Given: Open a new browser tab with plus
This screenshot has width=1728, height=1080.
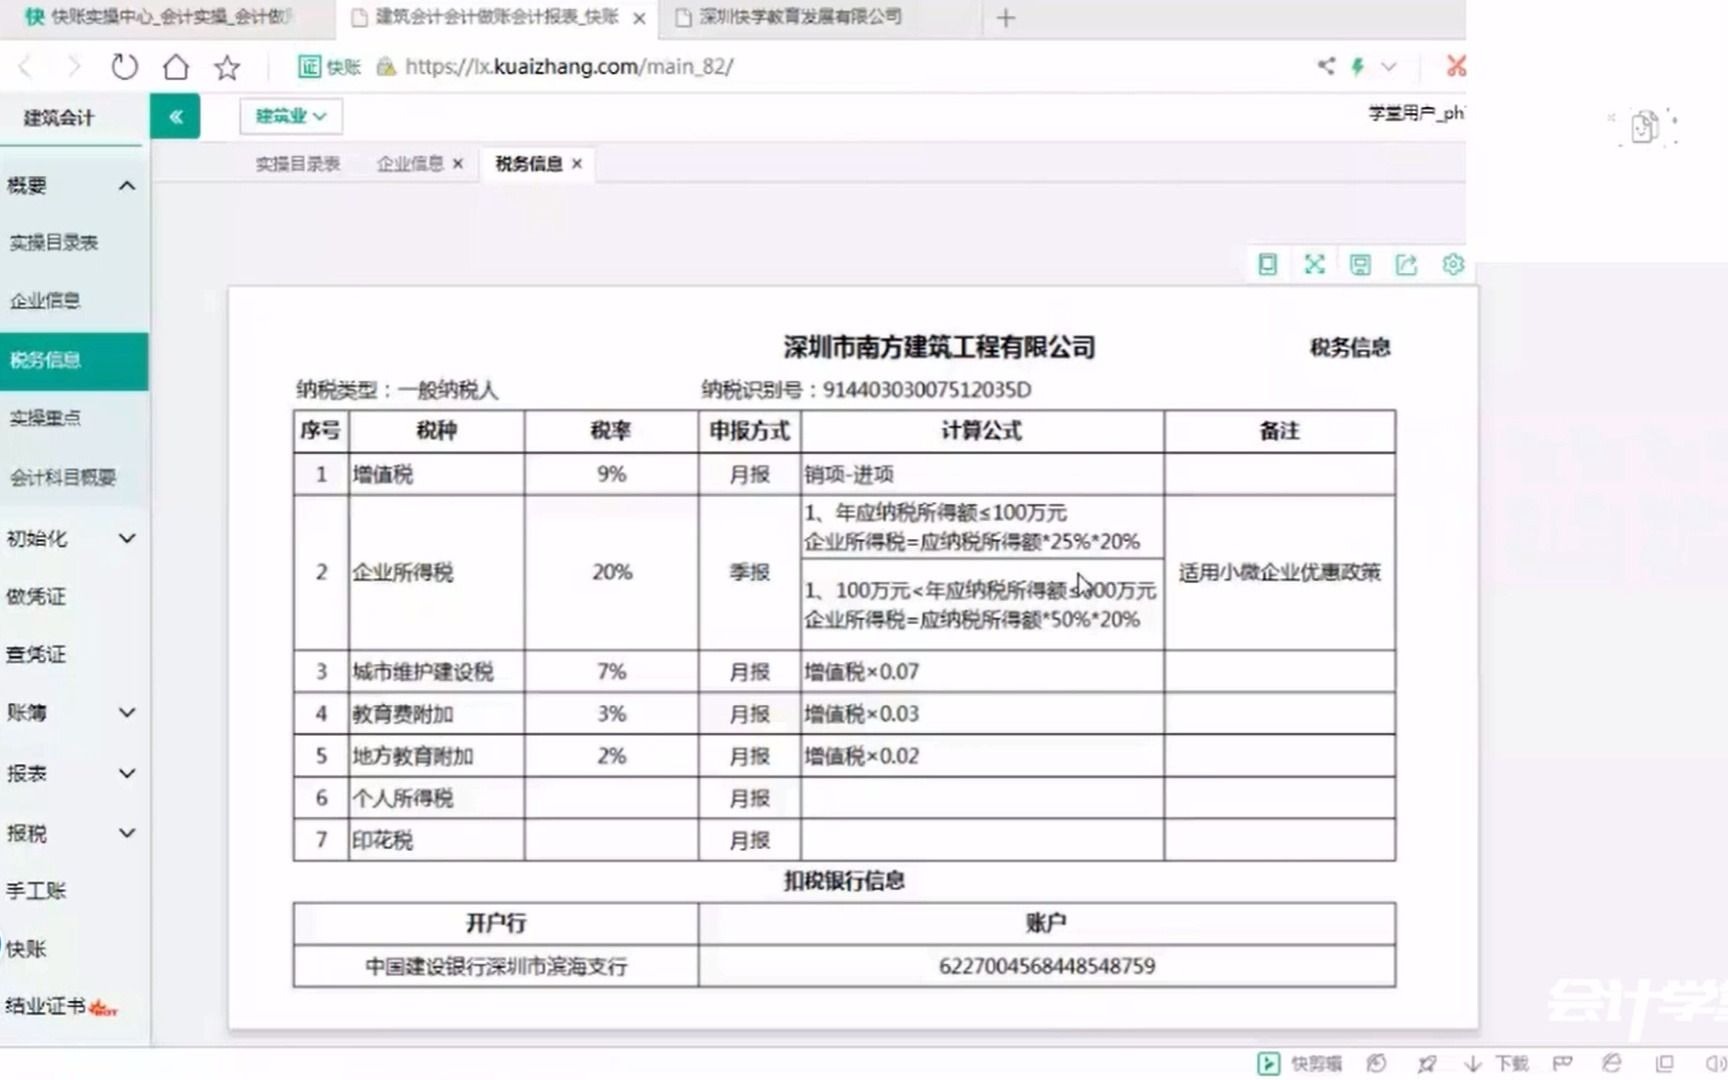Looking at the screenshot, I should 1006,18.
